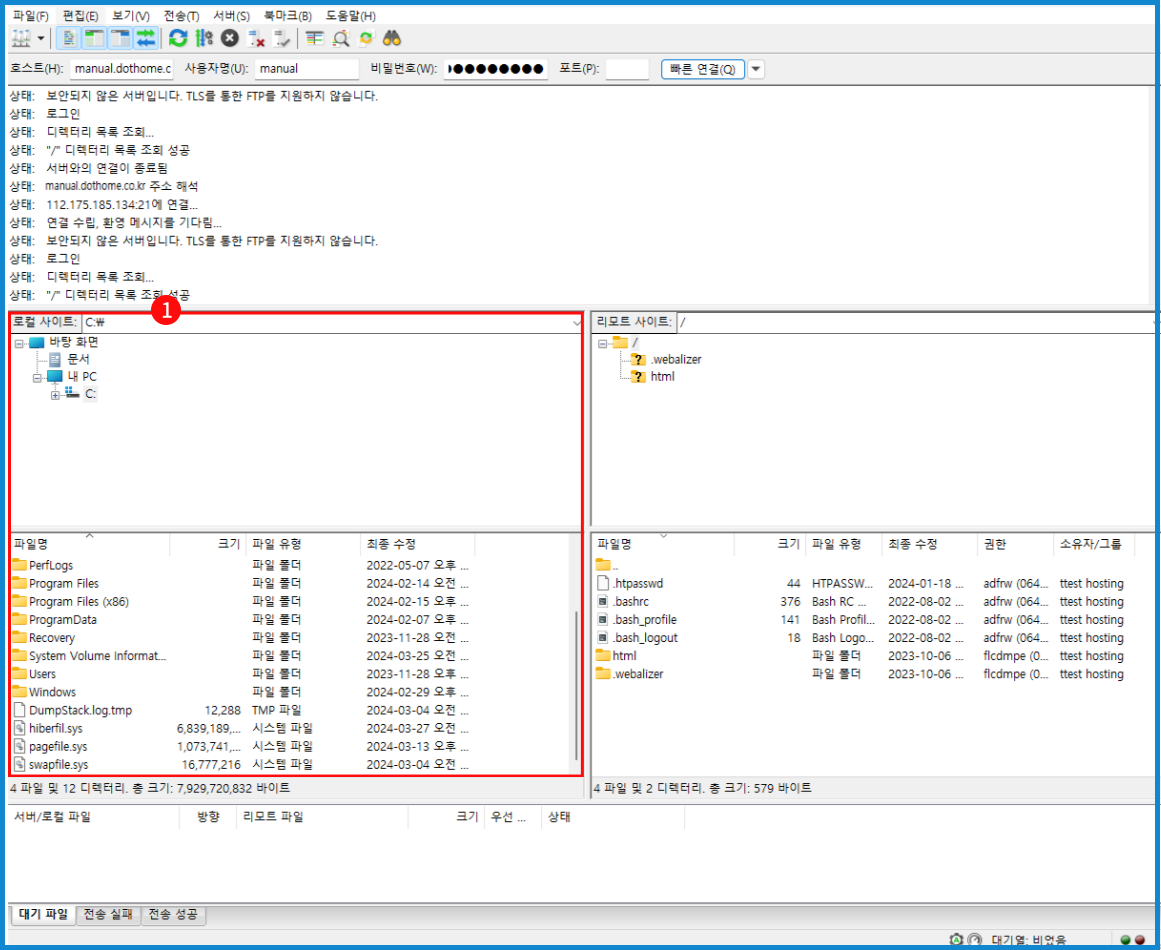1161x950 pixels.
Task: Open the quick connect dropdown arrow
Action: pyautogui.click(x=757, y=68)
